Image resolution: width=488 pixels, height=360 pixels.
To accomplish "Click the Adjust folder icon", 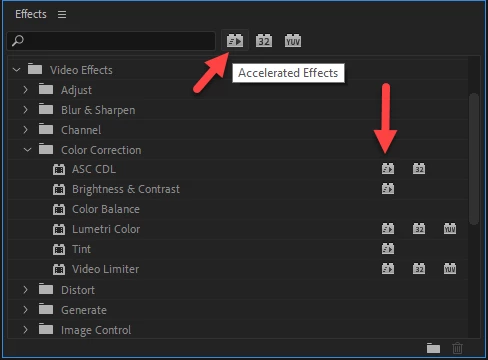I will (46, 89).
